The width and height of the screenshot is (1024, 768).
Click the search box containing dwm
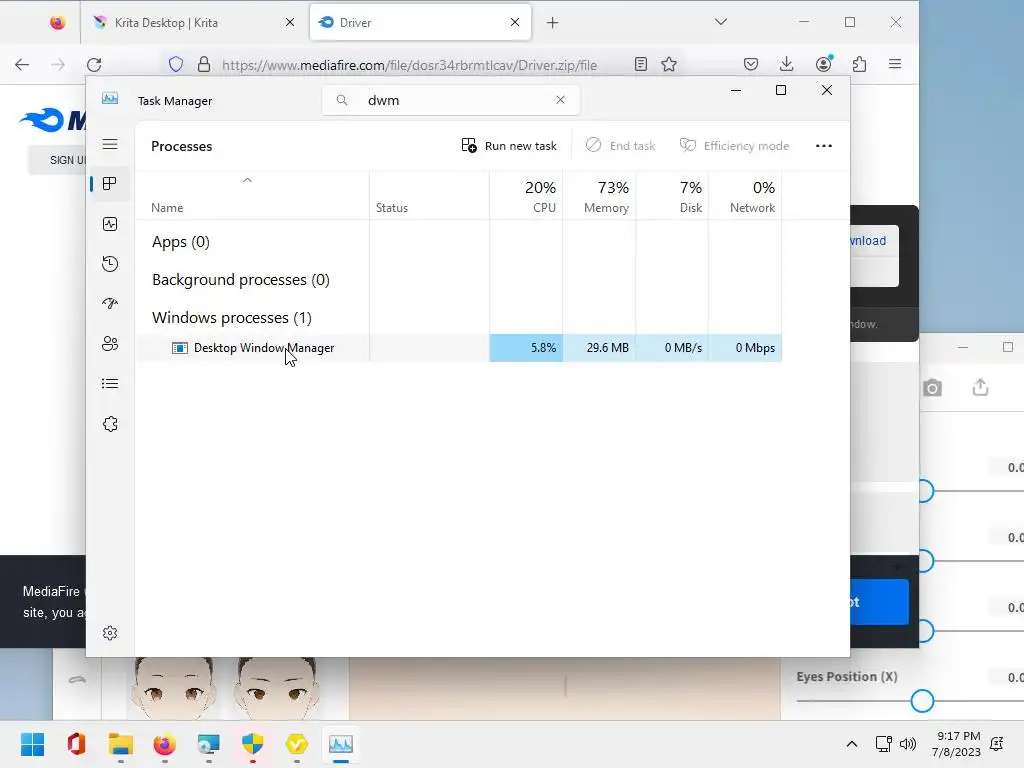(451, 100)
